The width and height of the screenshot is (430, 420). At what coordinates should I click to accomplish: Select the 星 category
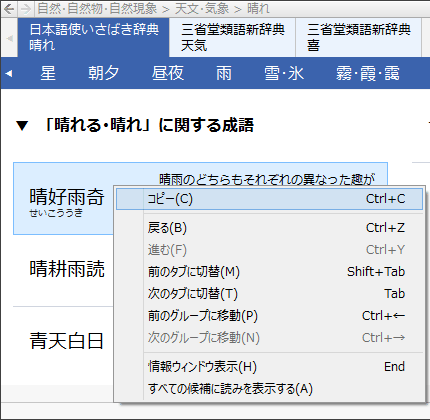point(48,73)
